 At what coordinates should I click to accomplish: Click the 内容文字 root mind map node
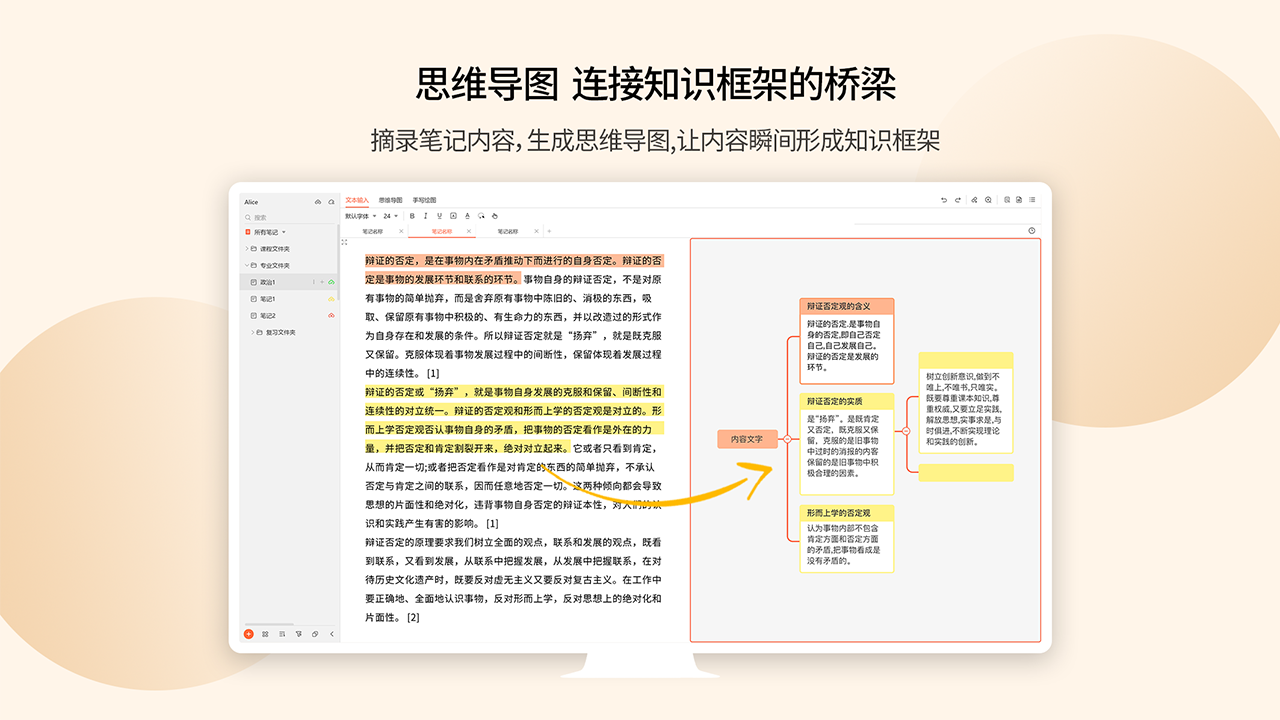coord(747,439)
